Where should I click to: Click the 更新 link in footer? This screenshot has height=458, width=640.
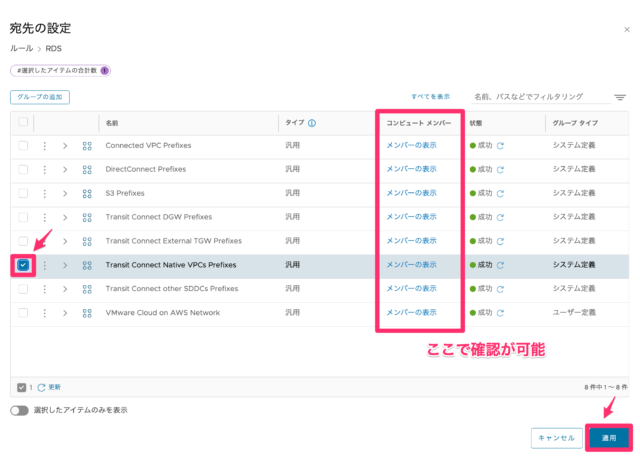(x=54, y=387)
